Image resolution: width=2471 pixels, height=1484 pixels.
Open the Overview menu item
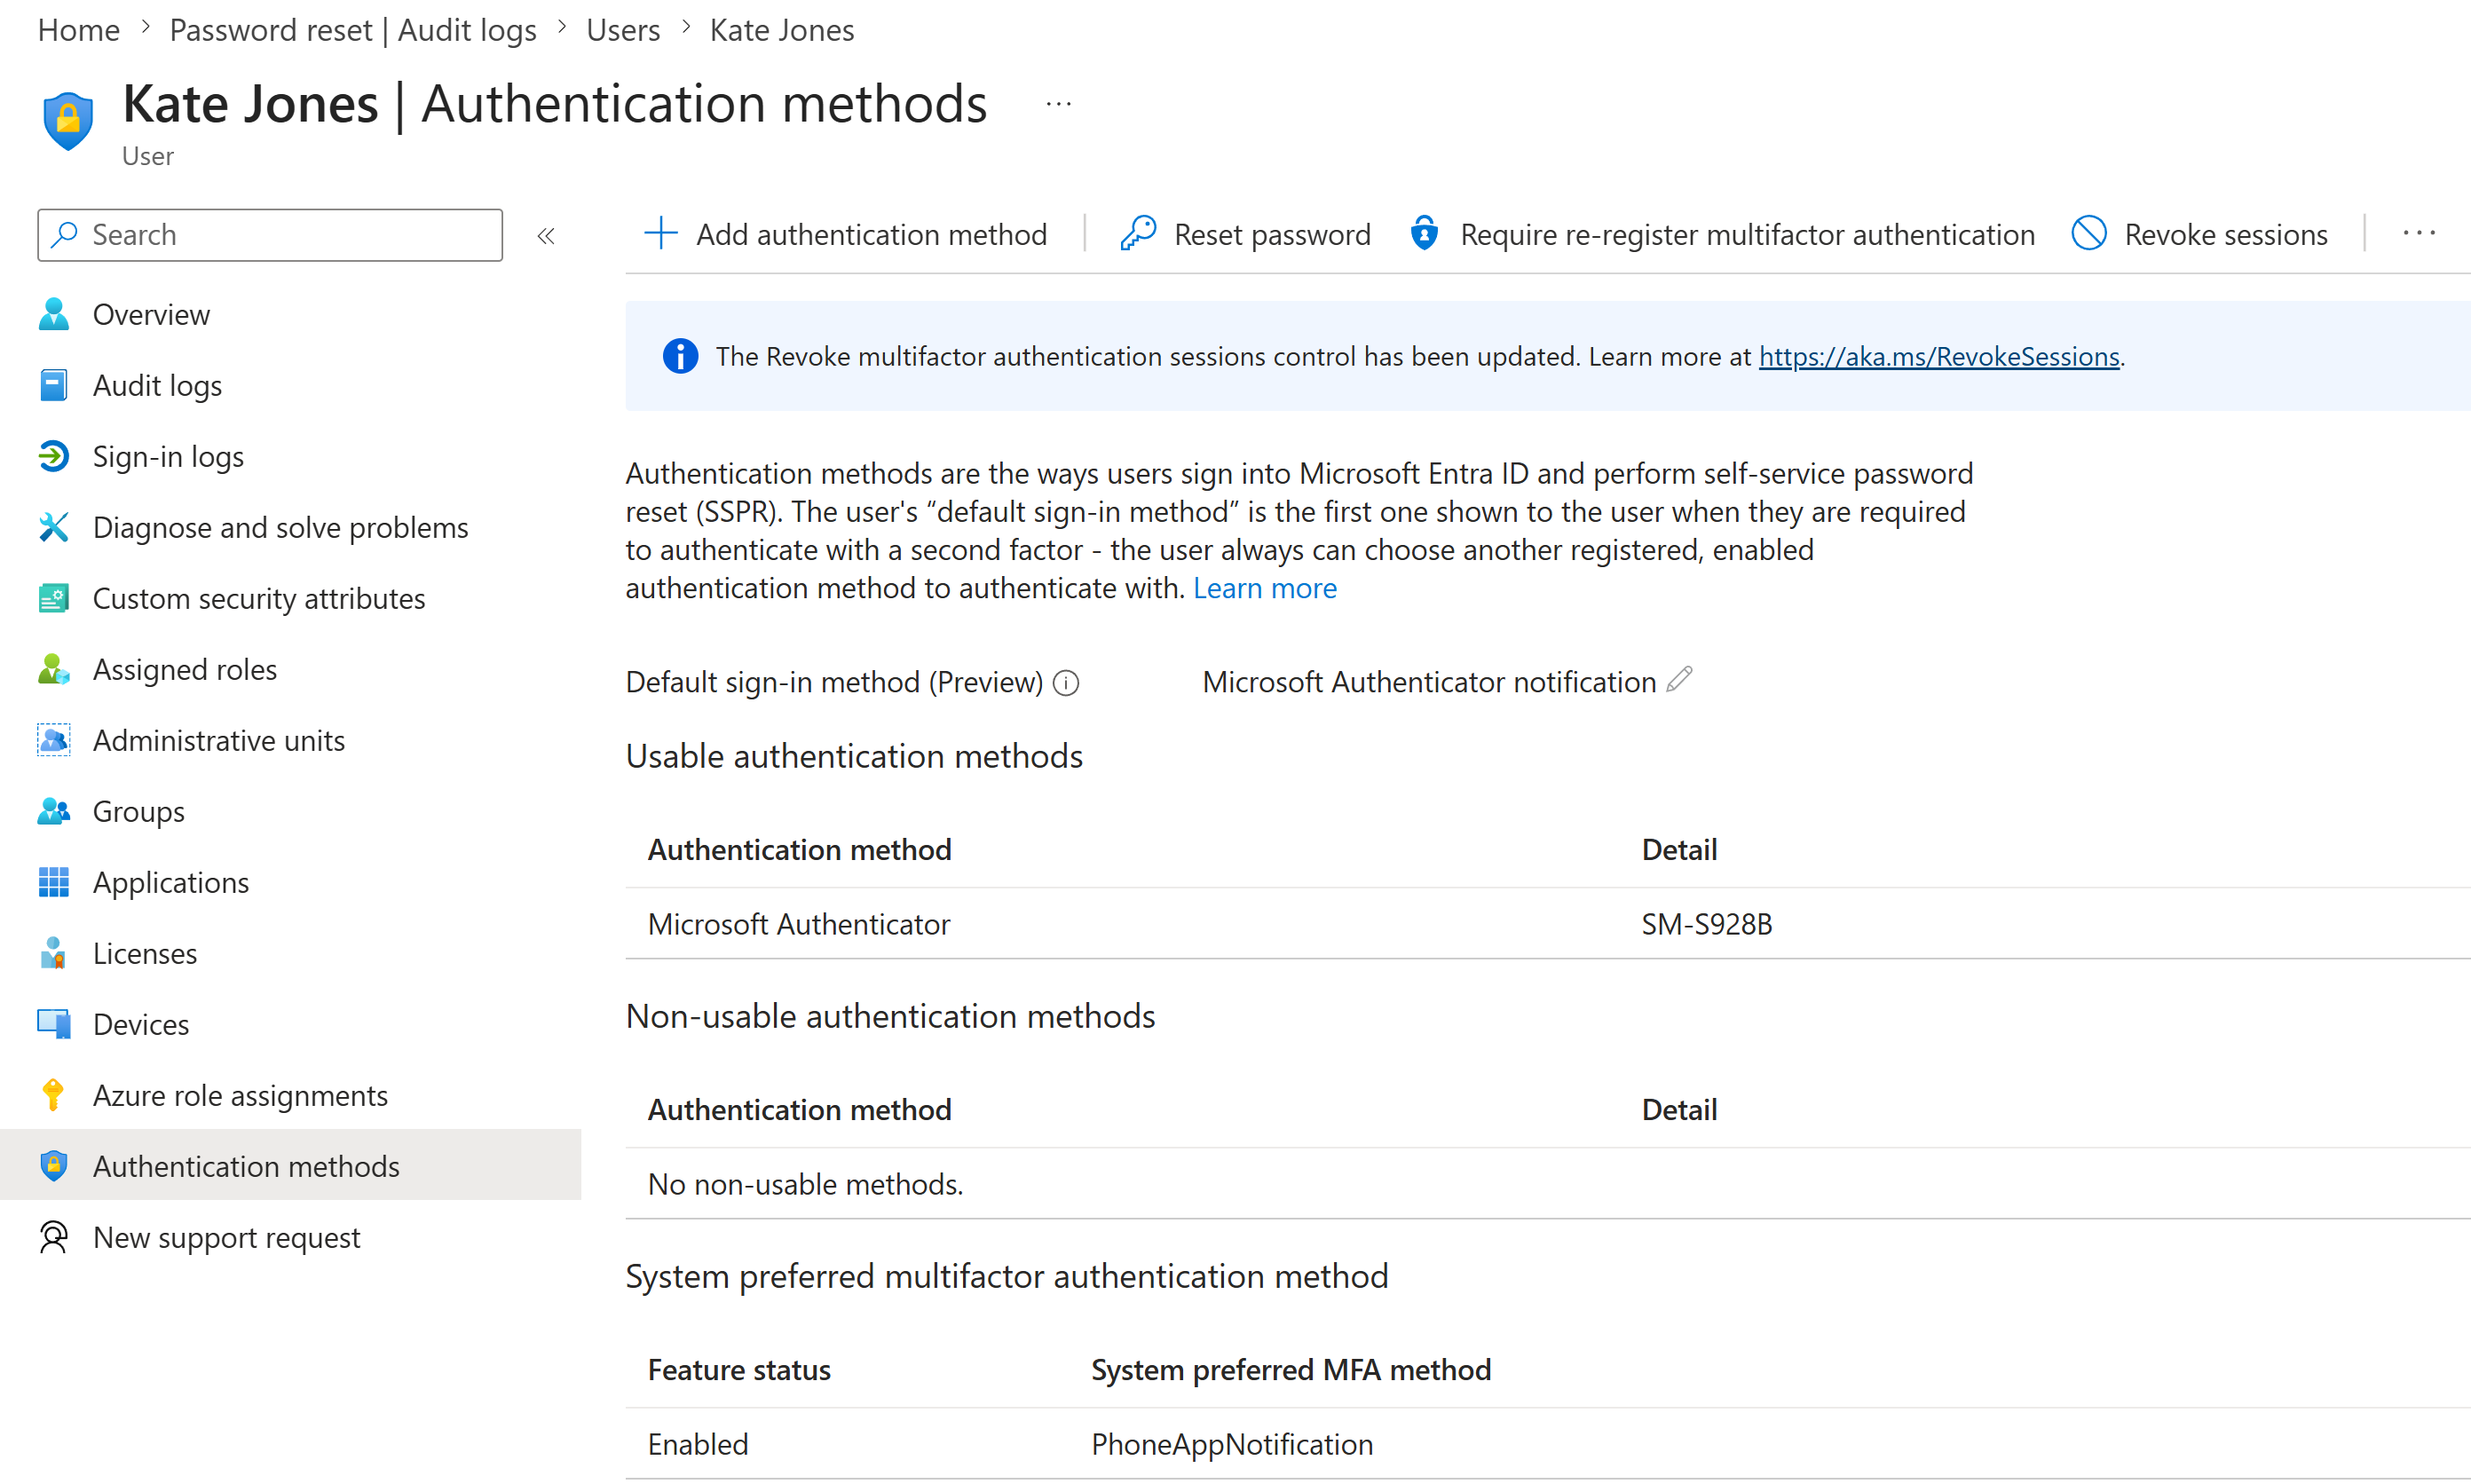pos(290,315)
